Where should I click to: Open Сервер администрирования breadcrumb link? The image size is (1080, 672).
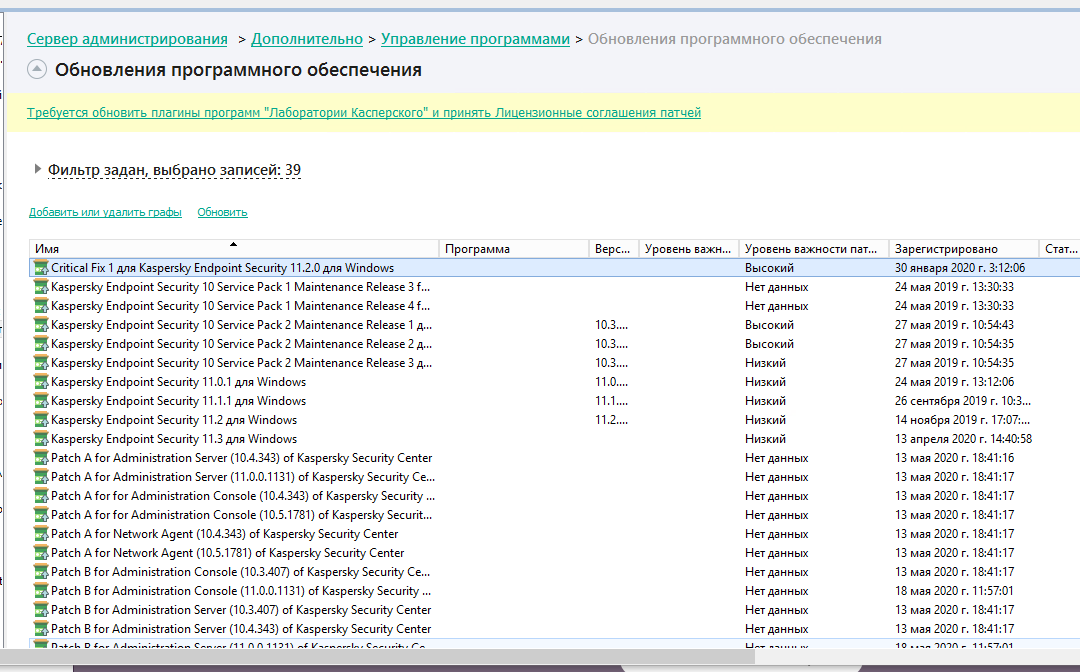[x=127, y=39]
